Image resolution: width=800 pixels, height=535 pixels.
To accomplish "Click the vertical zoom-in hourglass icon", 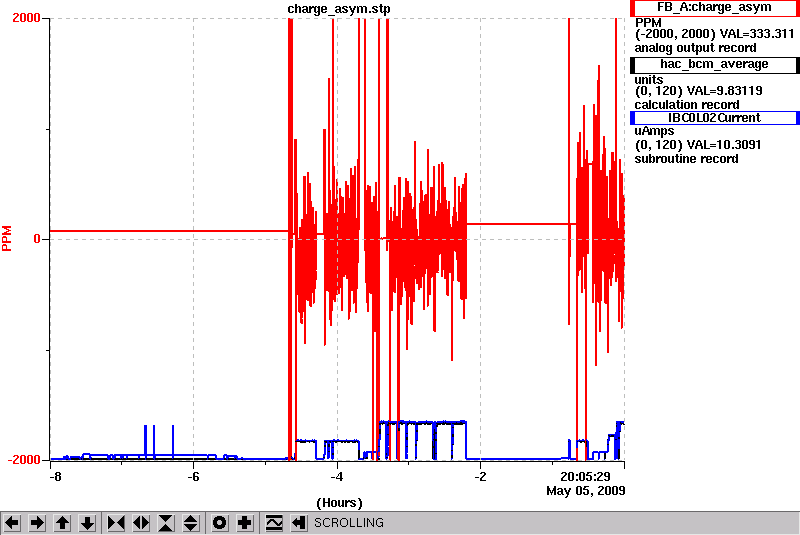I will (166, 523).
